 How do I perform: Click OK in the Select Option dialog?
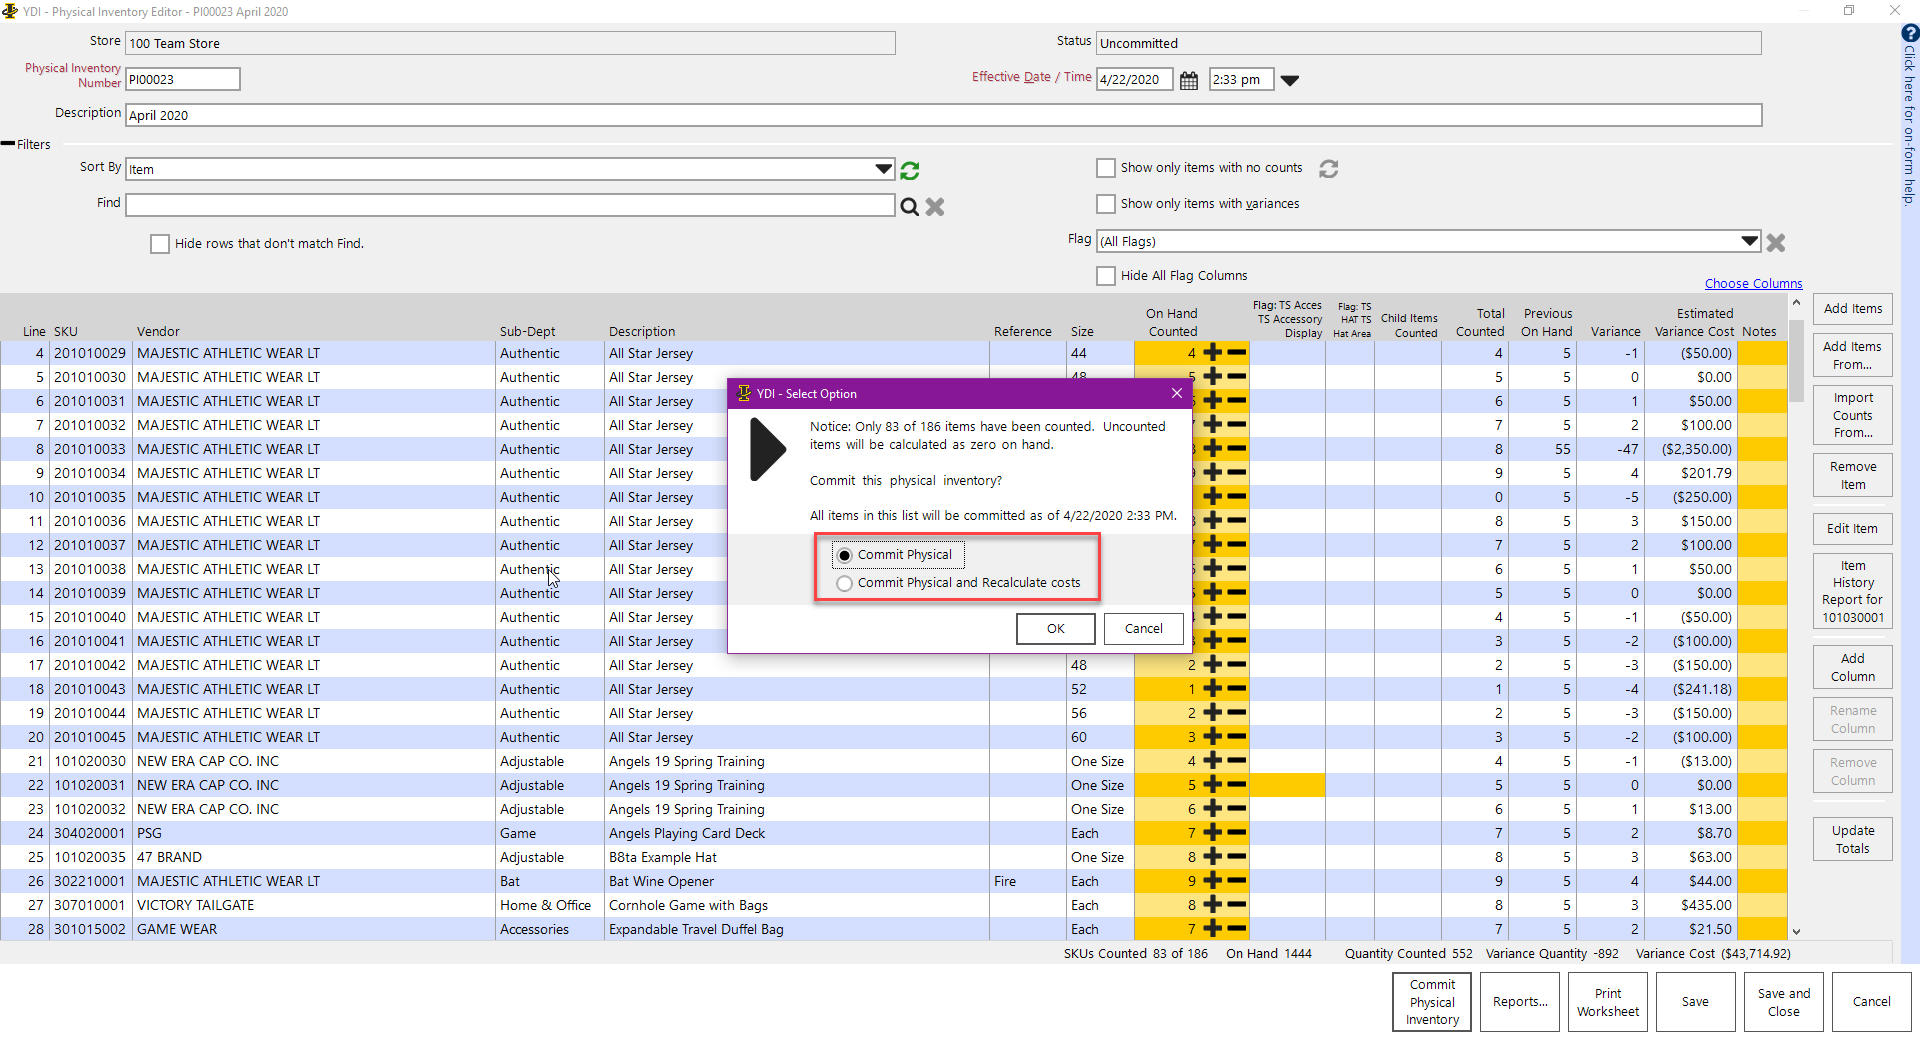point(1055,629)
